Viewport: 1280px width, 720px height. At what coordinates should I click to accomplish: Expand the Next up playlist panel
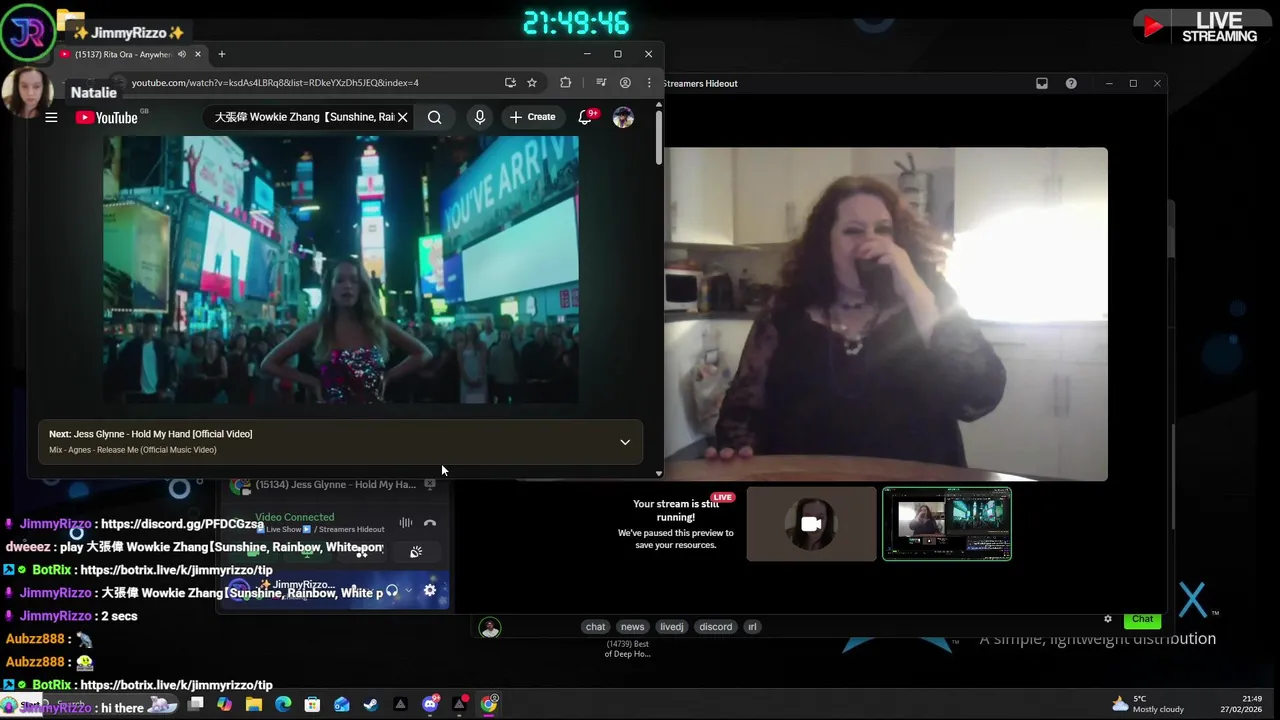click(625, 442)
